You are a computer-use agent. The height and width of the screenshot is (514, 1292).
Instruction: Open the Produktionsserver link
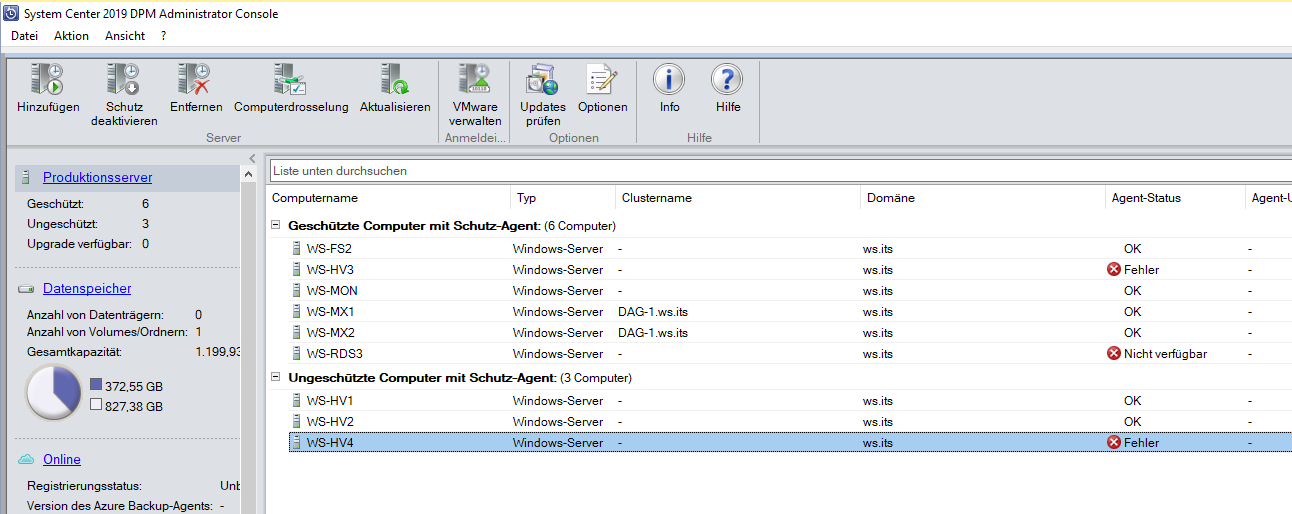pyautogui.click(x=97, y=178)
